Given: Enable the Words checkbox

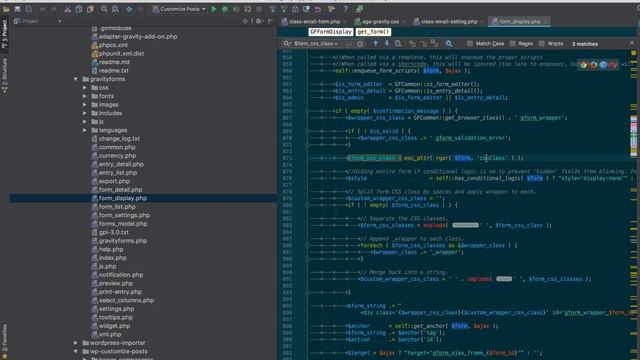Looking at the screenshot, I should click(542, 44).
